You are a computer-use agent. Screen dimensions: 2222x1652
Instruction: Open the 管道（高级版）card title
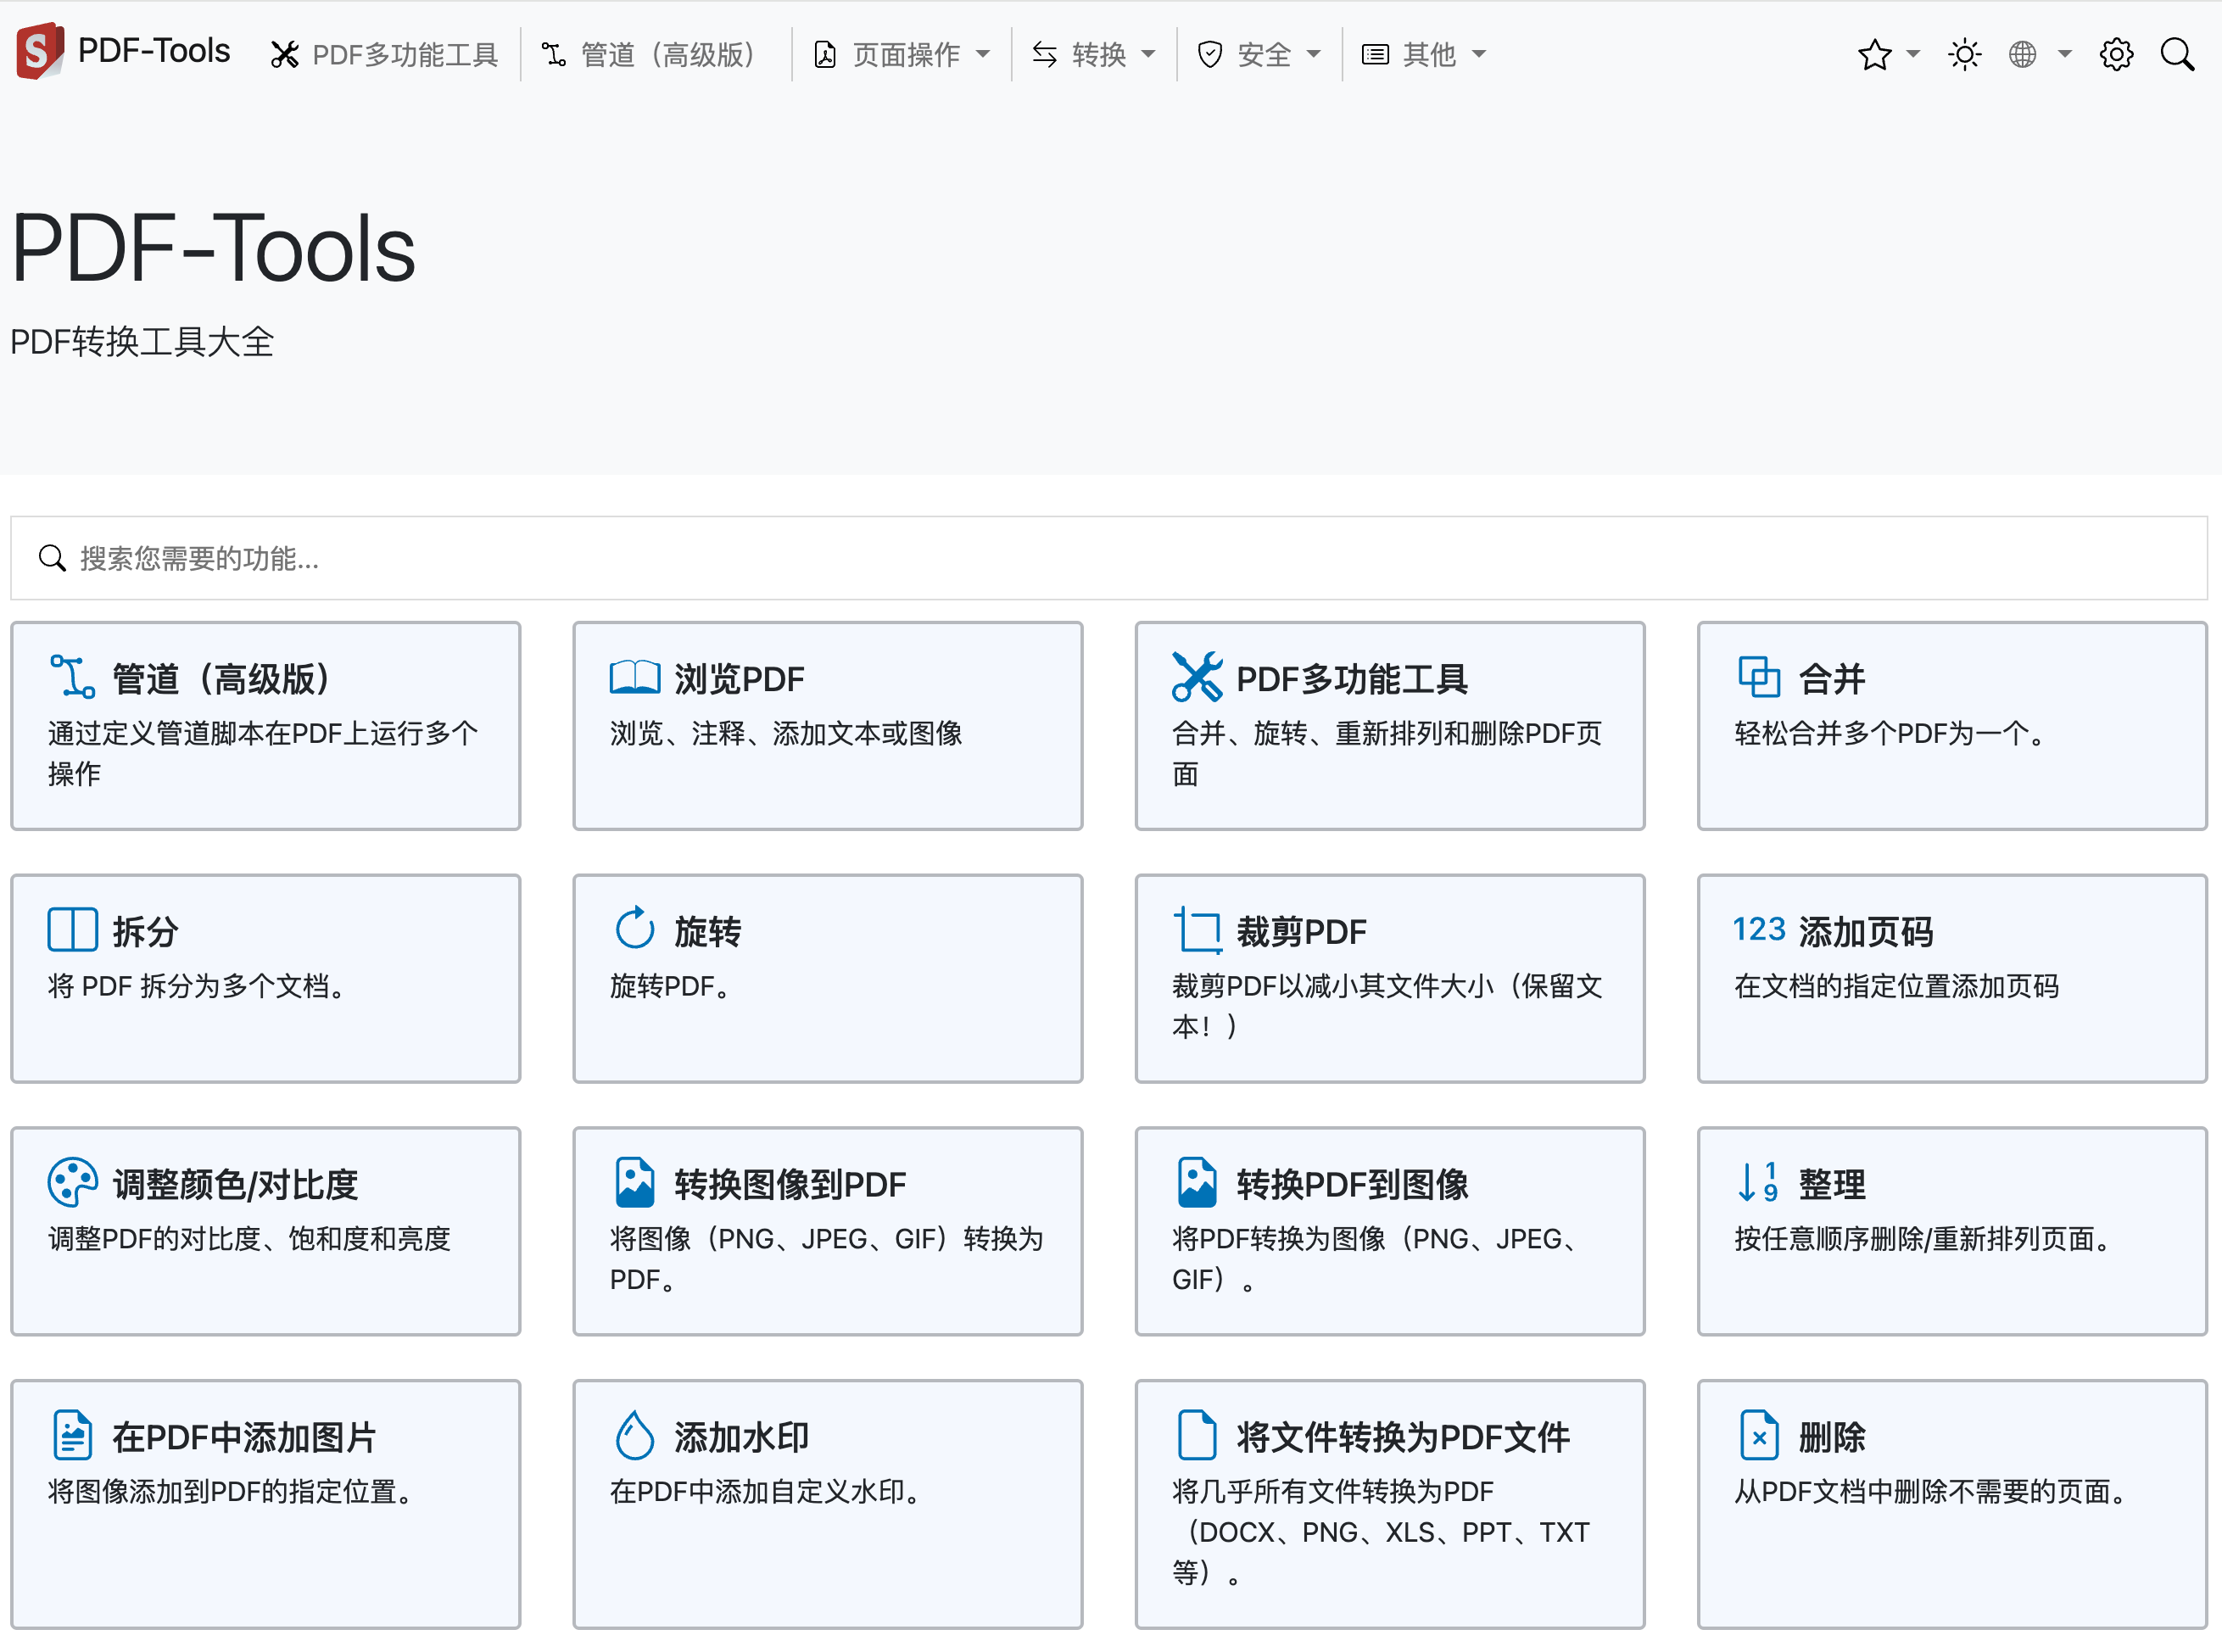(x=221, y=679)
